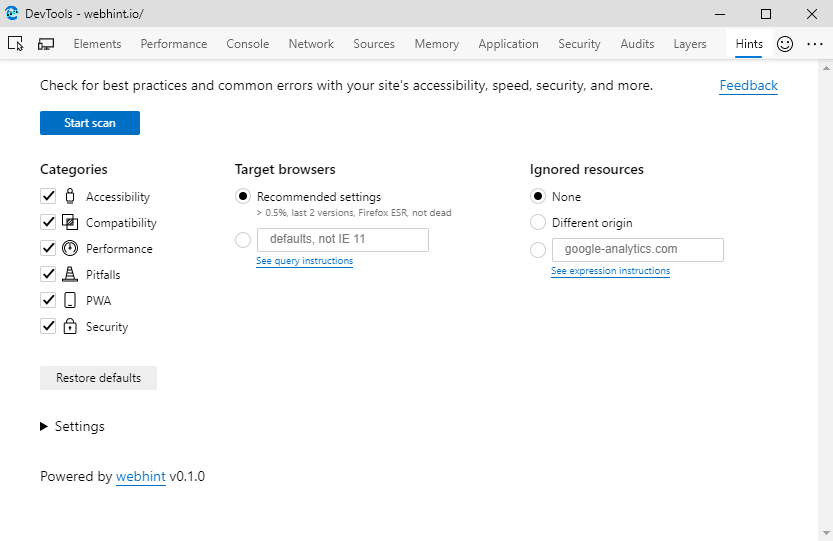Click the Compatibility category icon
Image resolution: width=833 pixels, height=541 pixels.
coord(70,222)
